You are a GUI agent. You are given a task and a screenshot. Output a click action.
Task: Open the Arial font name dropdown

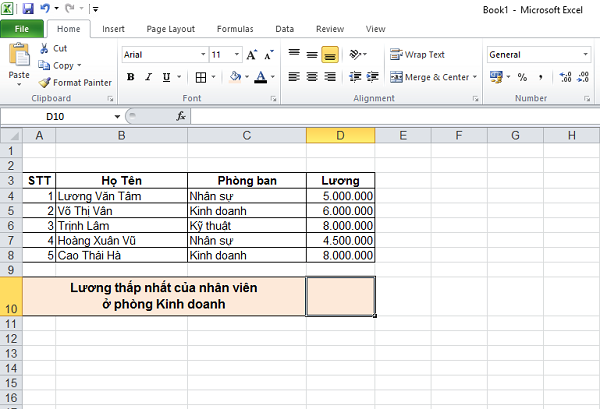[203, 54]
